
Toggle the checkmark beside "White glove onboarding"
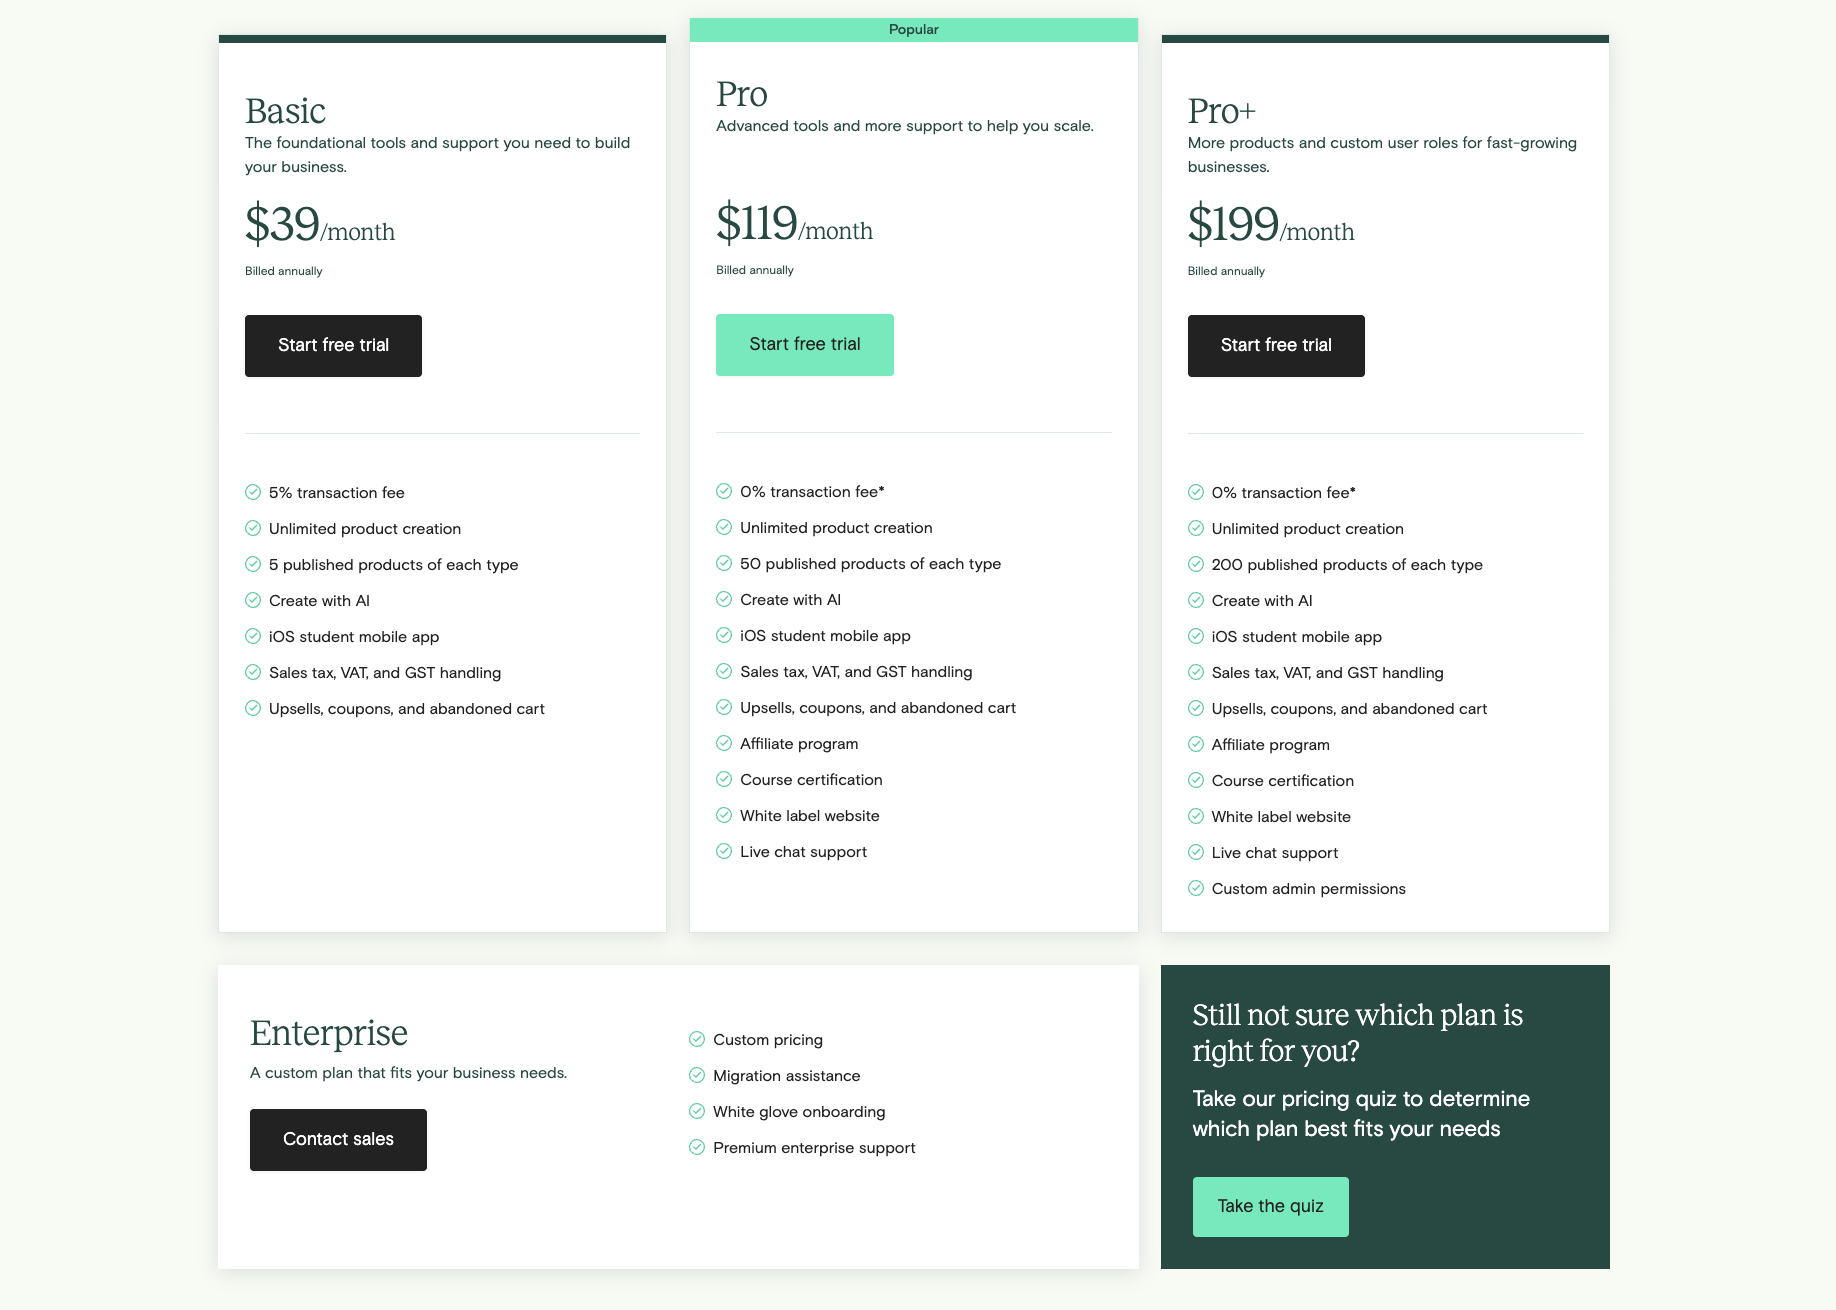coord(696,1111)
